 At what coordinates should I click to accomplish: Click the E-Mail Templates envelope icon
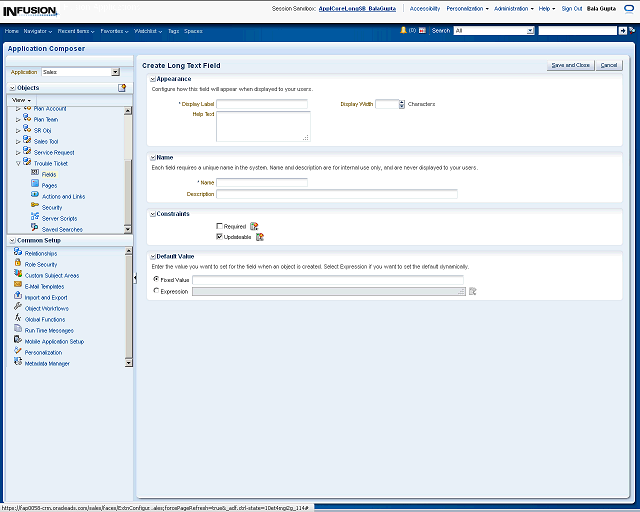pyautogui.click(x=18, y=286)
